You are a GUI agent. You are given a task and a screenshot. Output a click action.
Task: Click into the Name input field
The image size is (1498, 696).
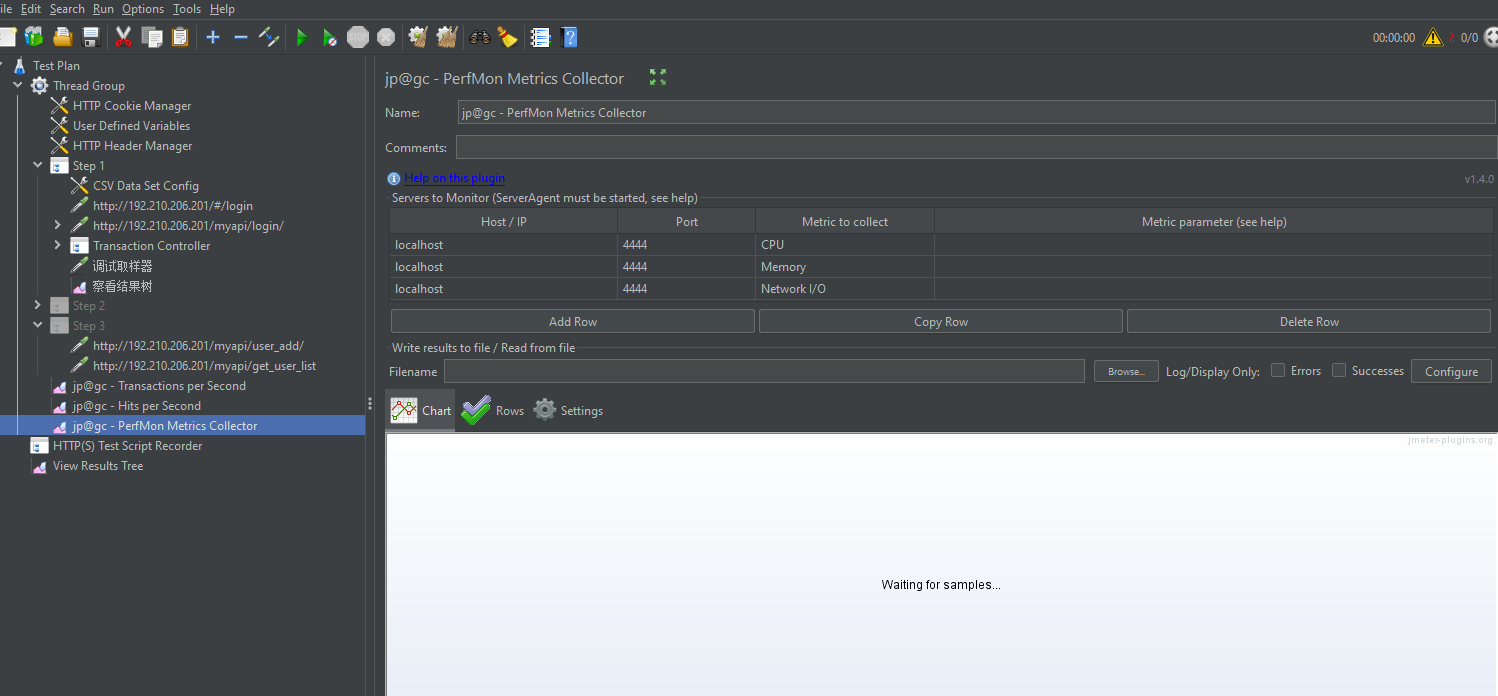pyautogui.click(x=977, y=112)
